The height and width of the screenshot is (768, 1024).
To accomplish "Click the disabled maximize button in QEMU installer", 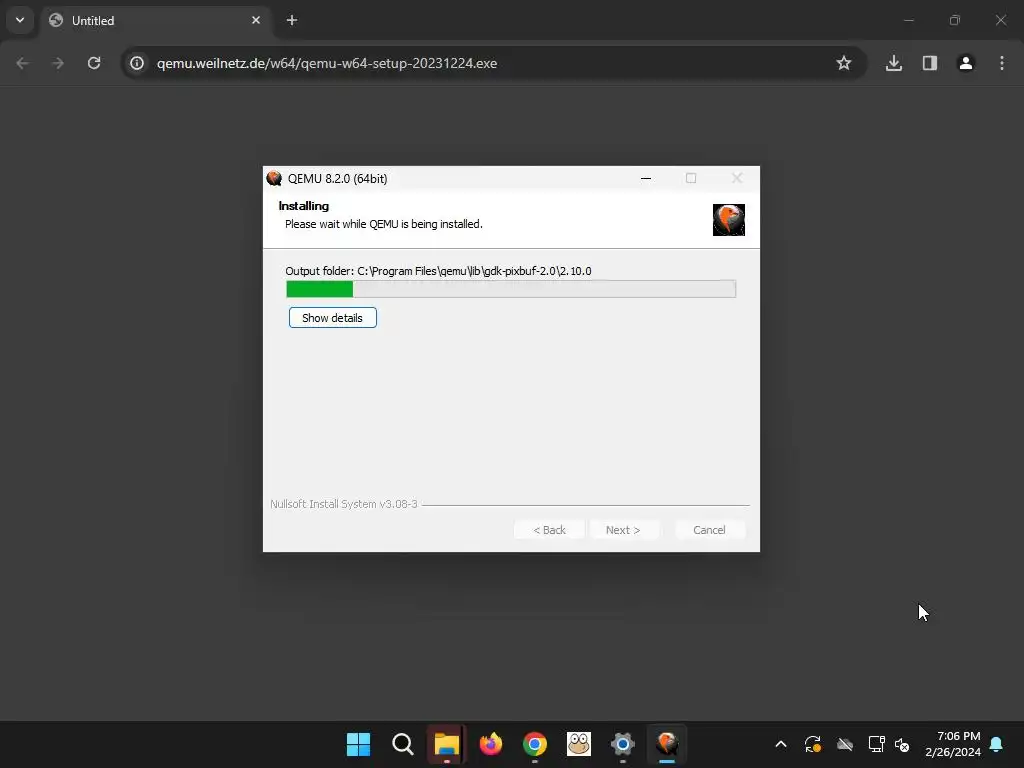I will coord(691,178).
